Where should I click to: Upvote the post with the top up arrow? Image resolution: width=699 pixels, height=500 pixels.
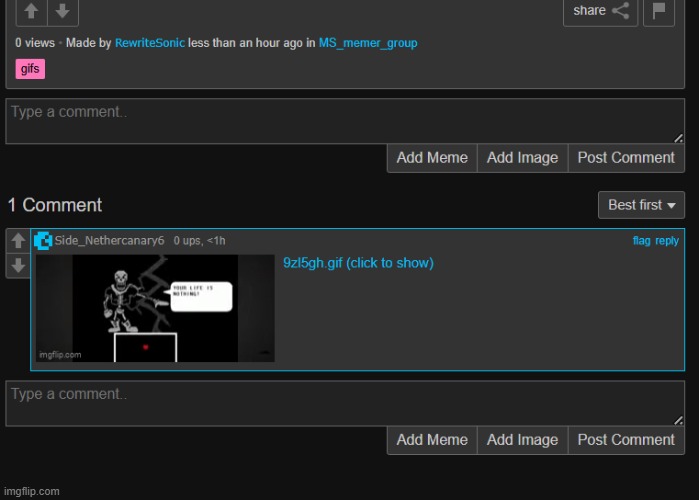[x=31, y=11]
